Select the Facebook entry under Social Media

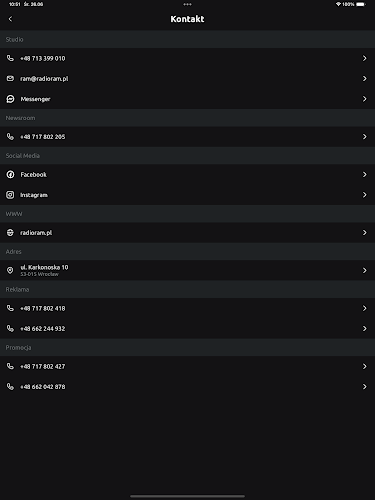pos(187,174)
